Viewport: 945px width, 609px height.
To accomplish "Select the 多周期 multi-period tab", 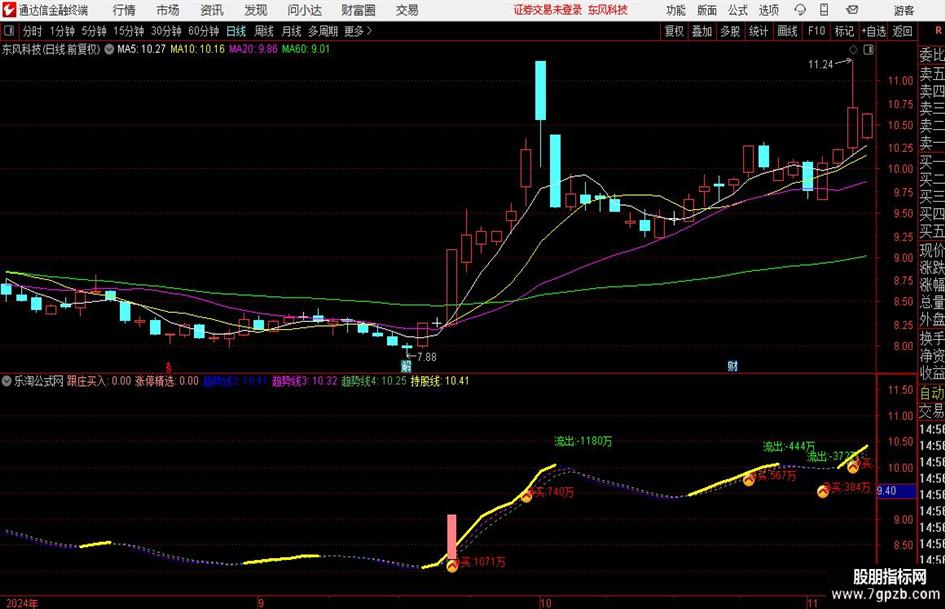I will 323,31.
